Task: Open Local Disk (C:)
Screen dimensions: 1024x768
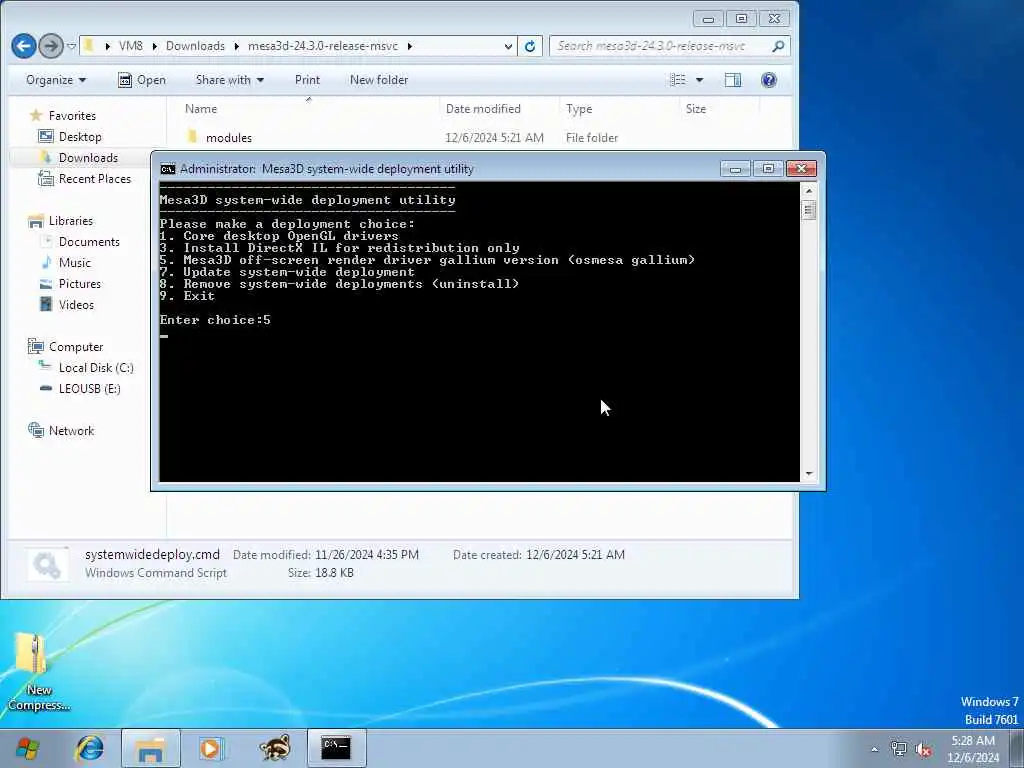Action: coord(96,368)
